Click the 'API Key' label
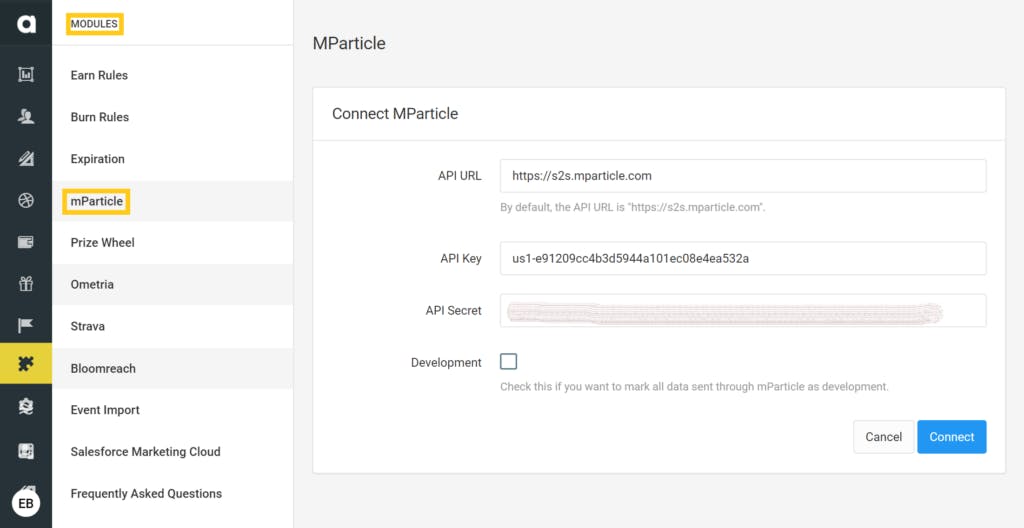Screen dimensions: 1024x528 point(461,258)
